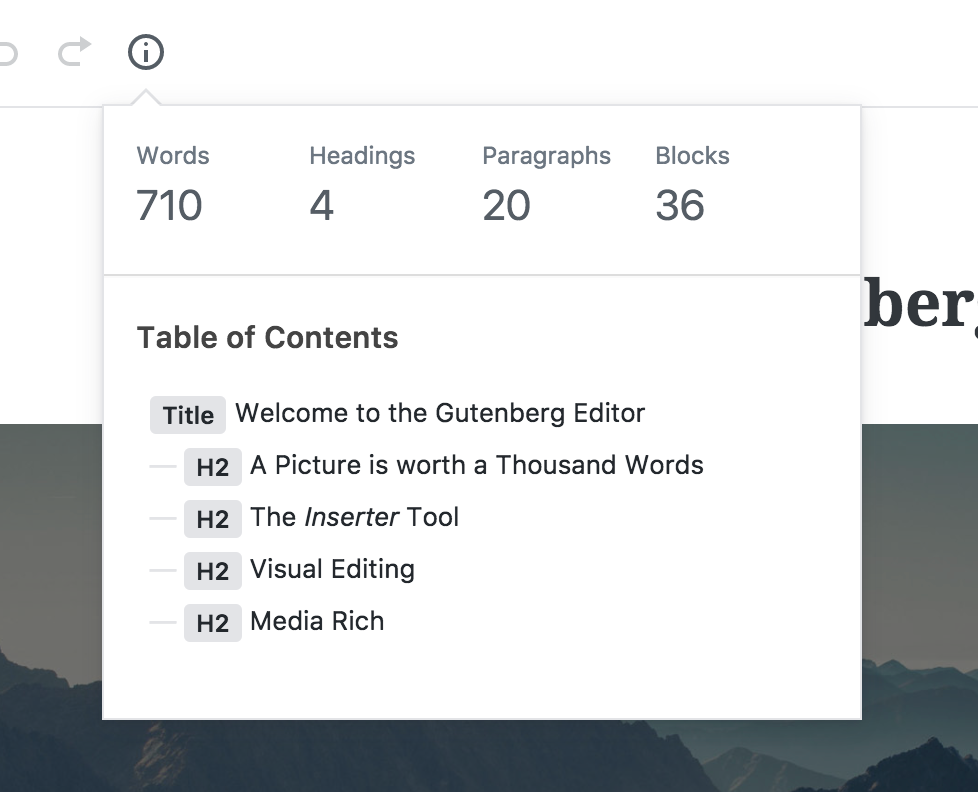Image resolution: width=978 pixels, height=792 pixels.
Task: Click the content information (i) icon
Action: pos(146,52)
